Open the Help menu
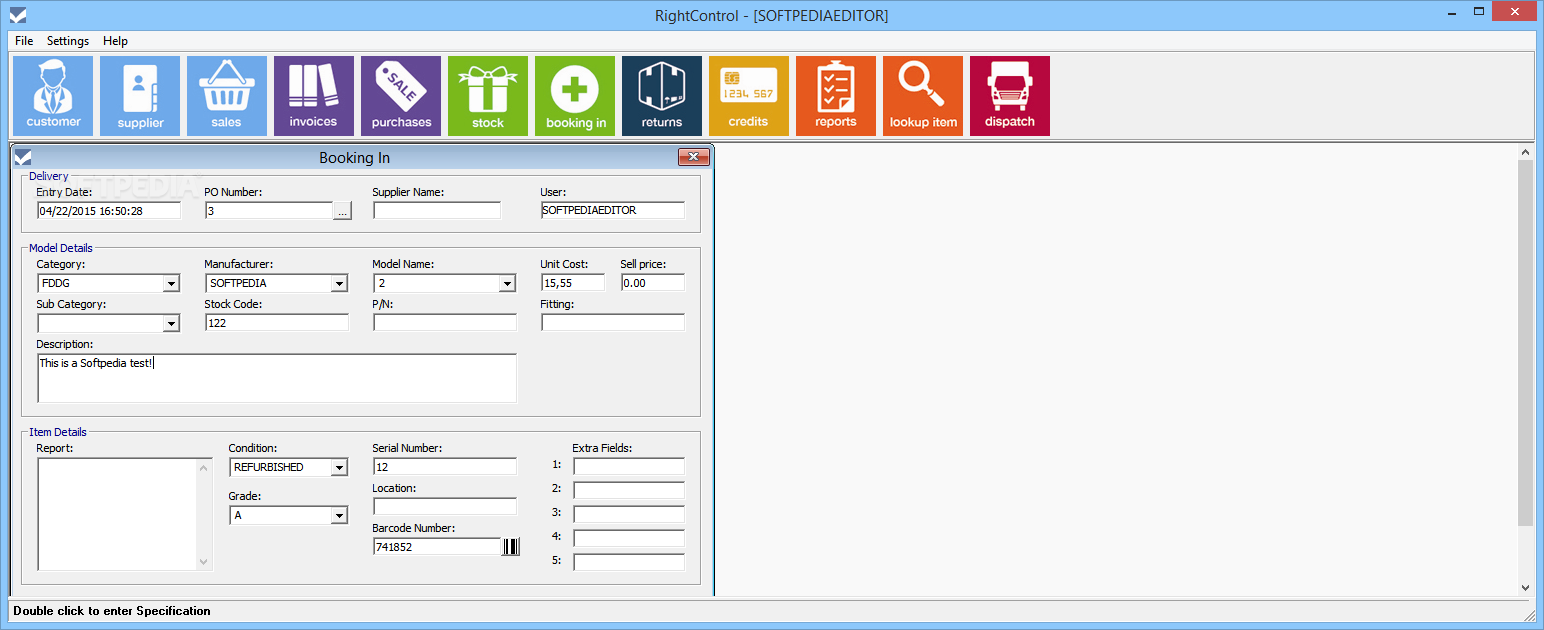This screenshot has width=1544, height=630. 115,41
